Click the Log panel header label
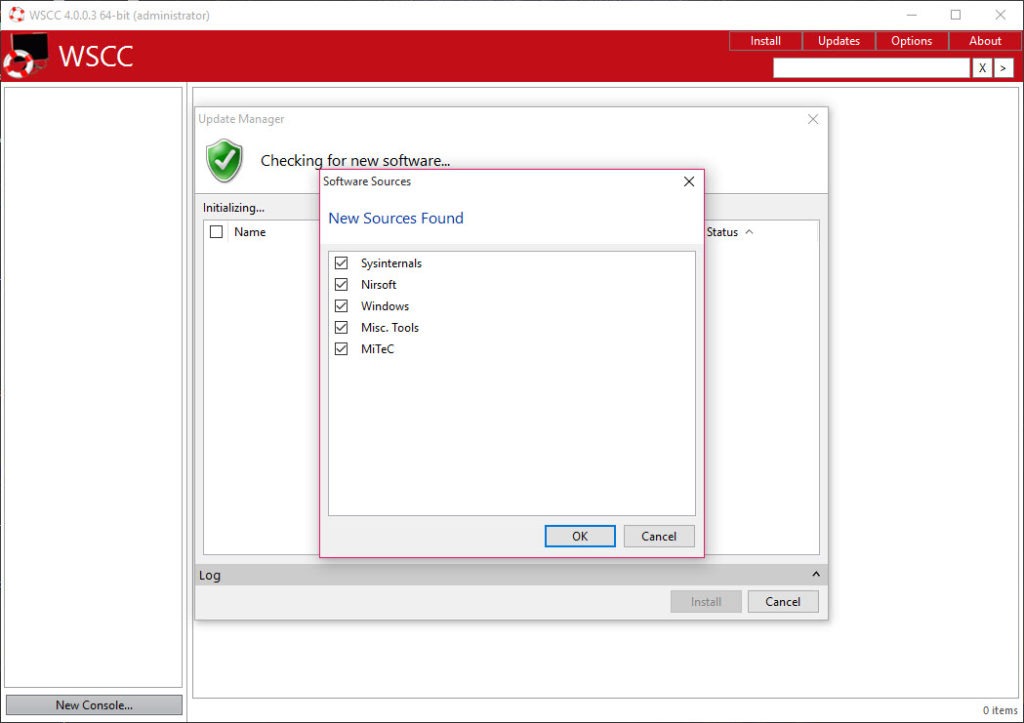1024x723 pixels. click(210, 575)
